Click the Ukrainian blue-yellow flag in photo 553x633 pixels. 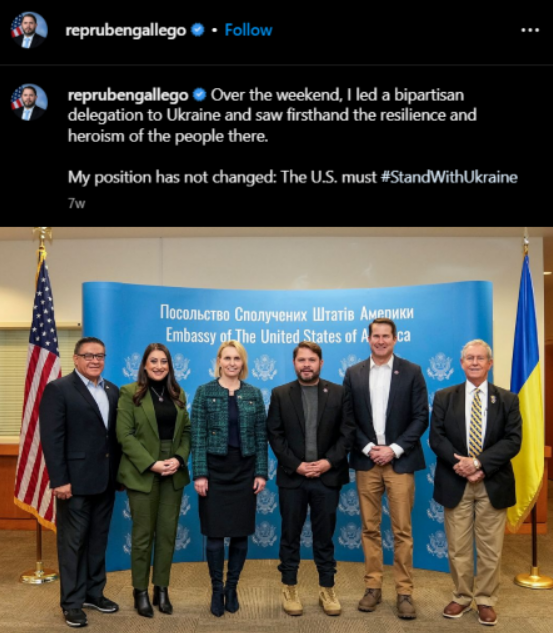527,388
